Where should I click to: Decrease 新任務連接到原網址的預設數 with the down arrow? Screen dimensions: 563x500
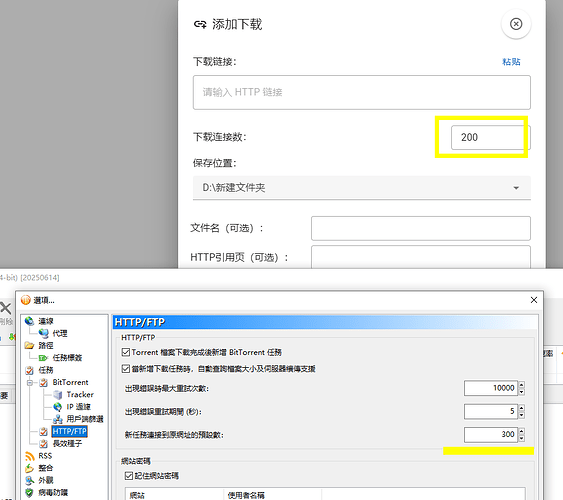point(521,439)
